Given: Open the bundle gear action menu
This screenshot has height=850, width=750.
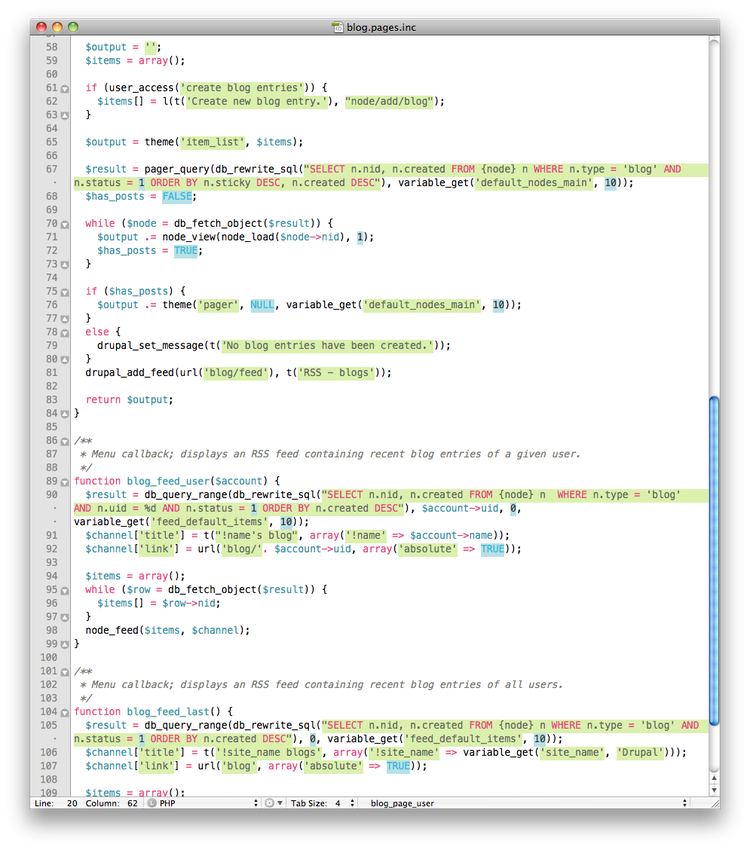Looking at the screenshot, I should [x=274, y=803].
